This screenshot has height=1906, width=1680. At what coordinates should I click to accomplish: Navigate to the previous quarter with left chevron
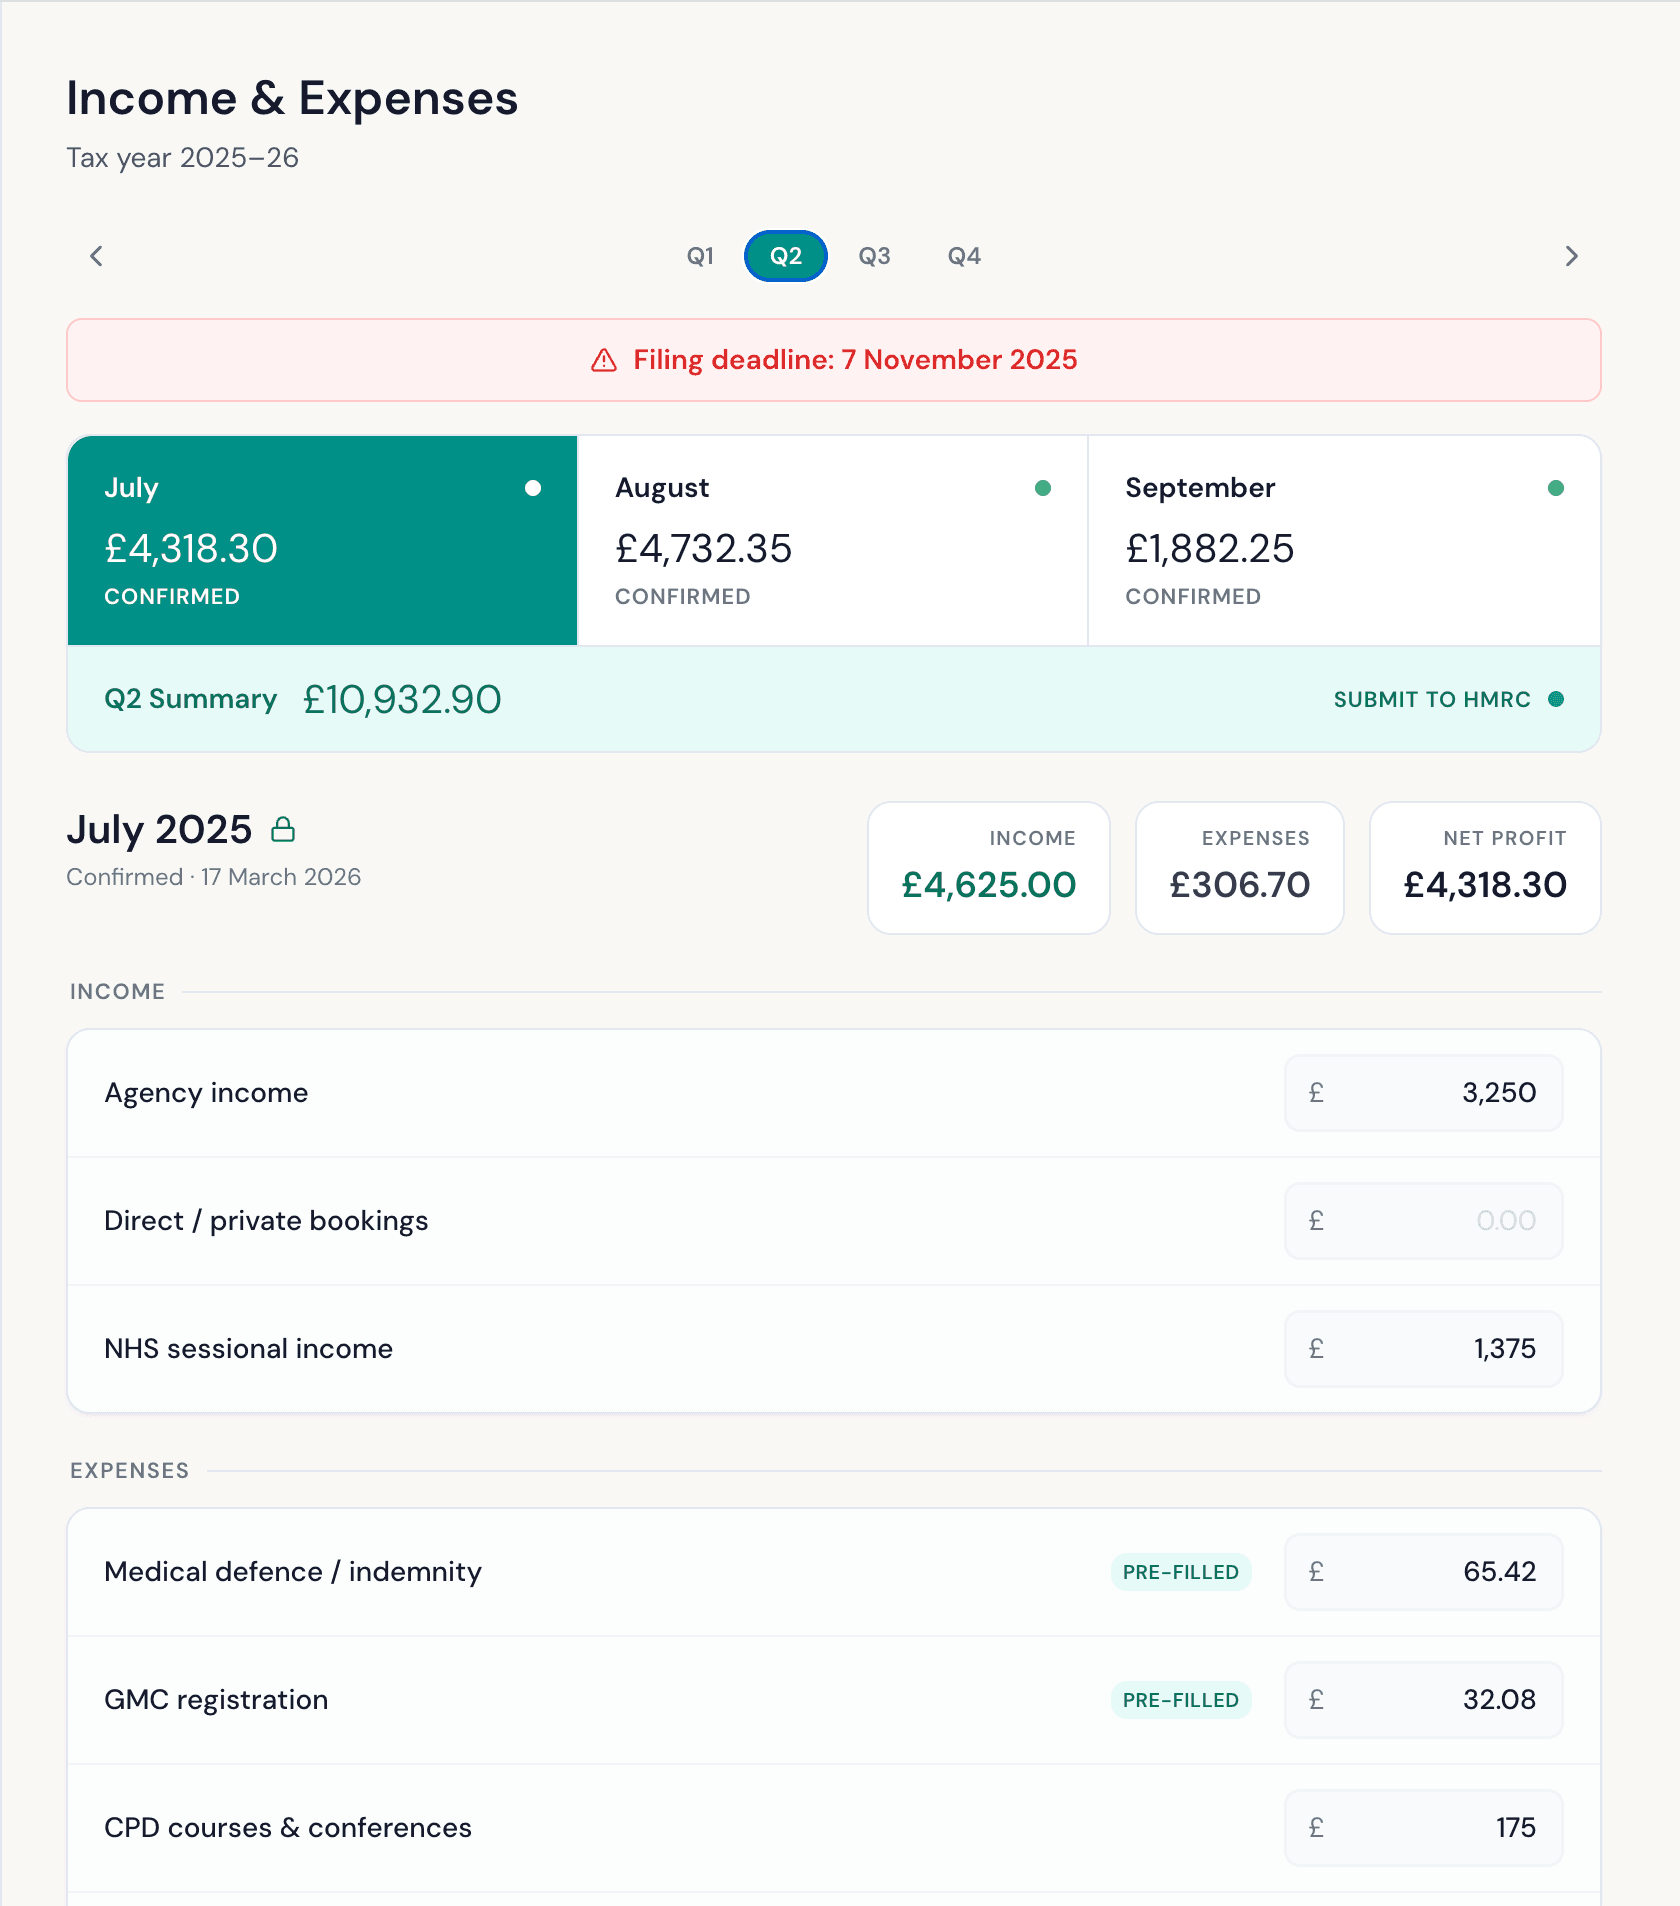(95, 256)
